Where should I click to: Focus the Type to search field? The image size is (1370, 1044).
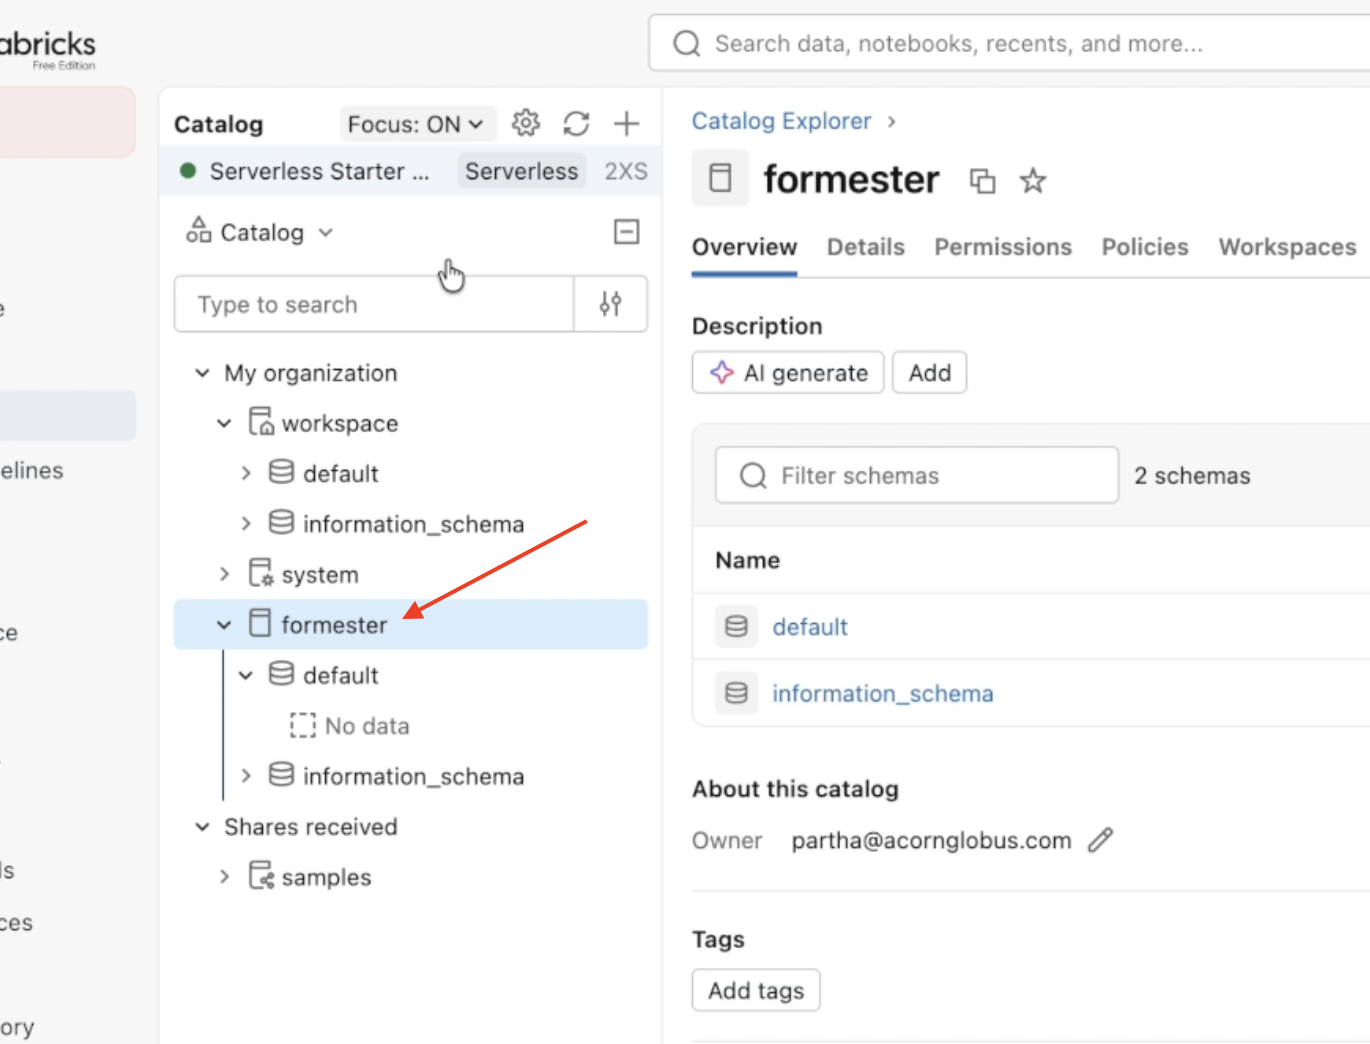pyautogui.click(x=374, y=304)
